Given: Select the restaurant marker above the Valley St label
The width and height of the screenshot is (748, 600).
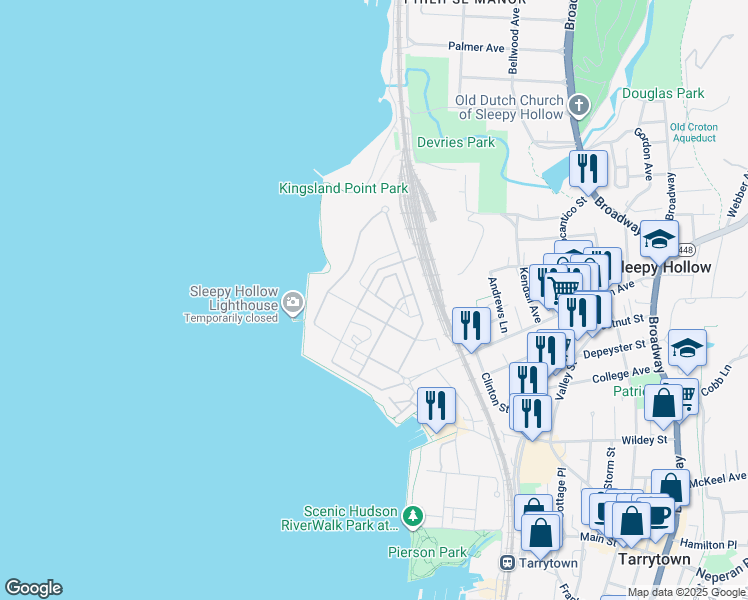Looking at the screenshot, I should pyautogui.click(x=546, y=351).
